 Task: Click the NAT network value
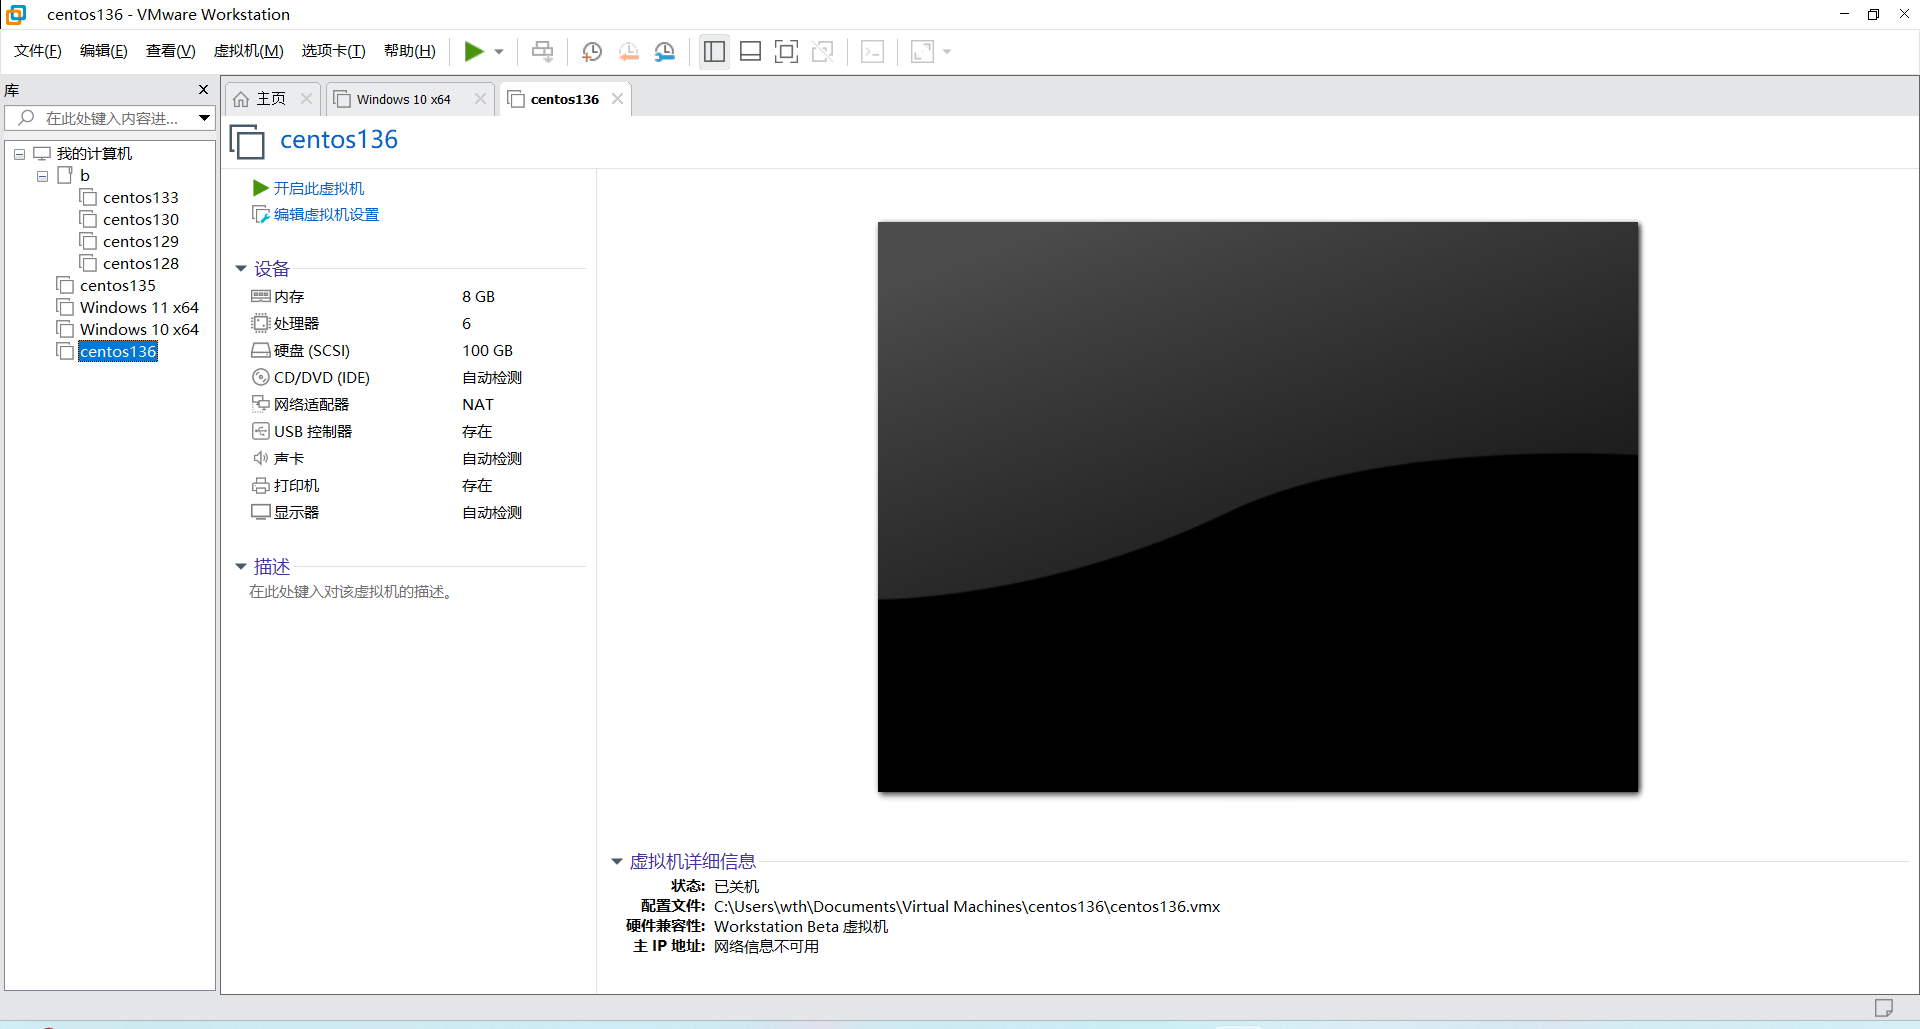click(x=478, y=404)
